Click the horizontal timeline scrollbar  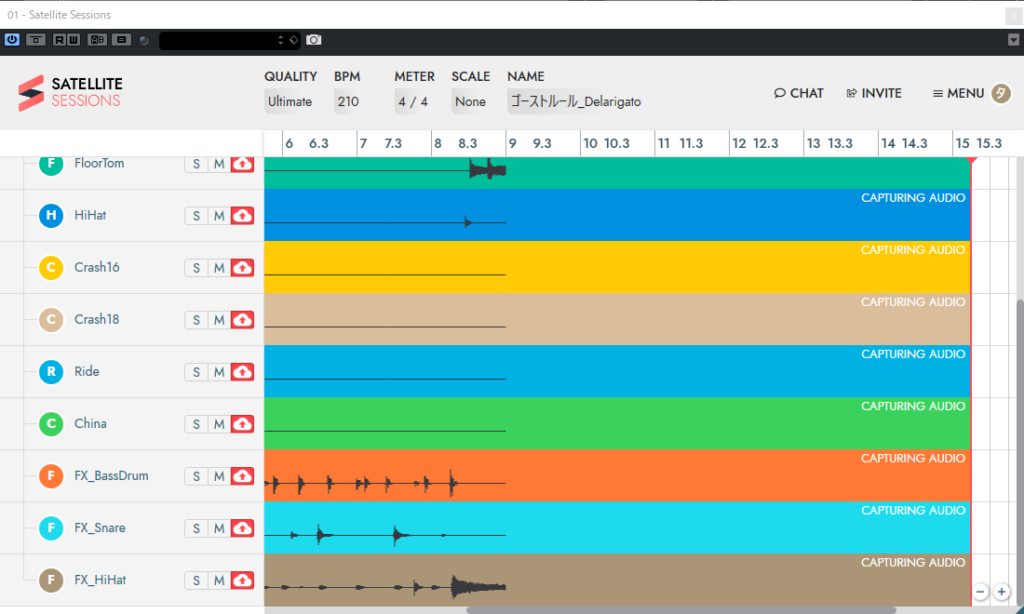681,610
